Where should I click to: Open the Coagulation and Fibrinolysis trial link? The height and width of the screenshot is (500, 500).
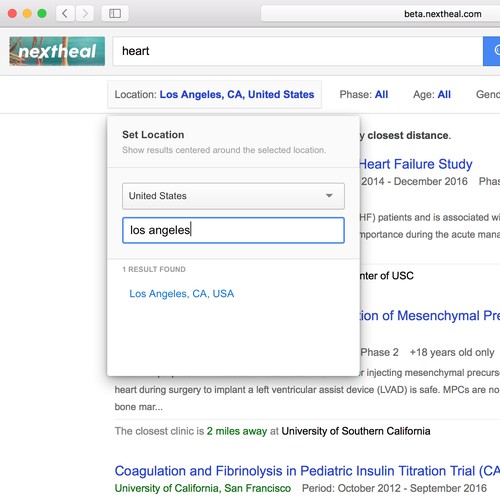tap(307, 471)
